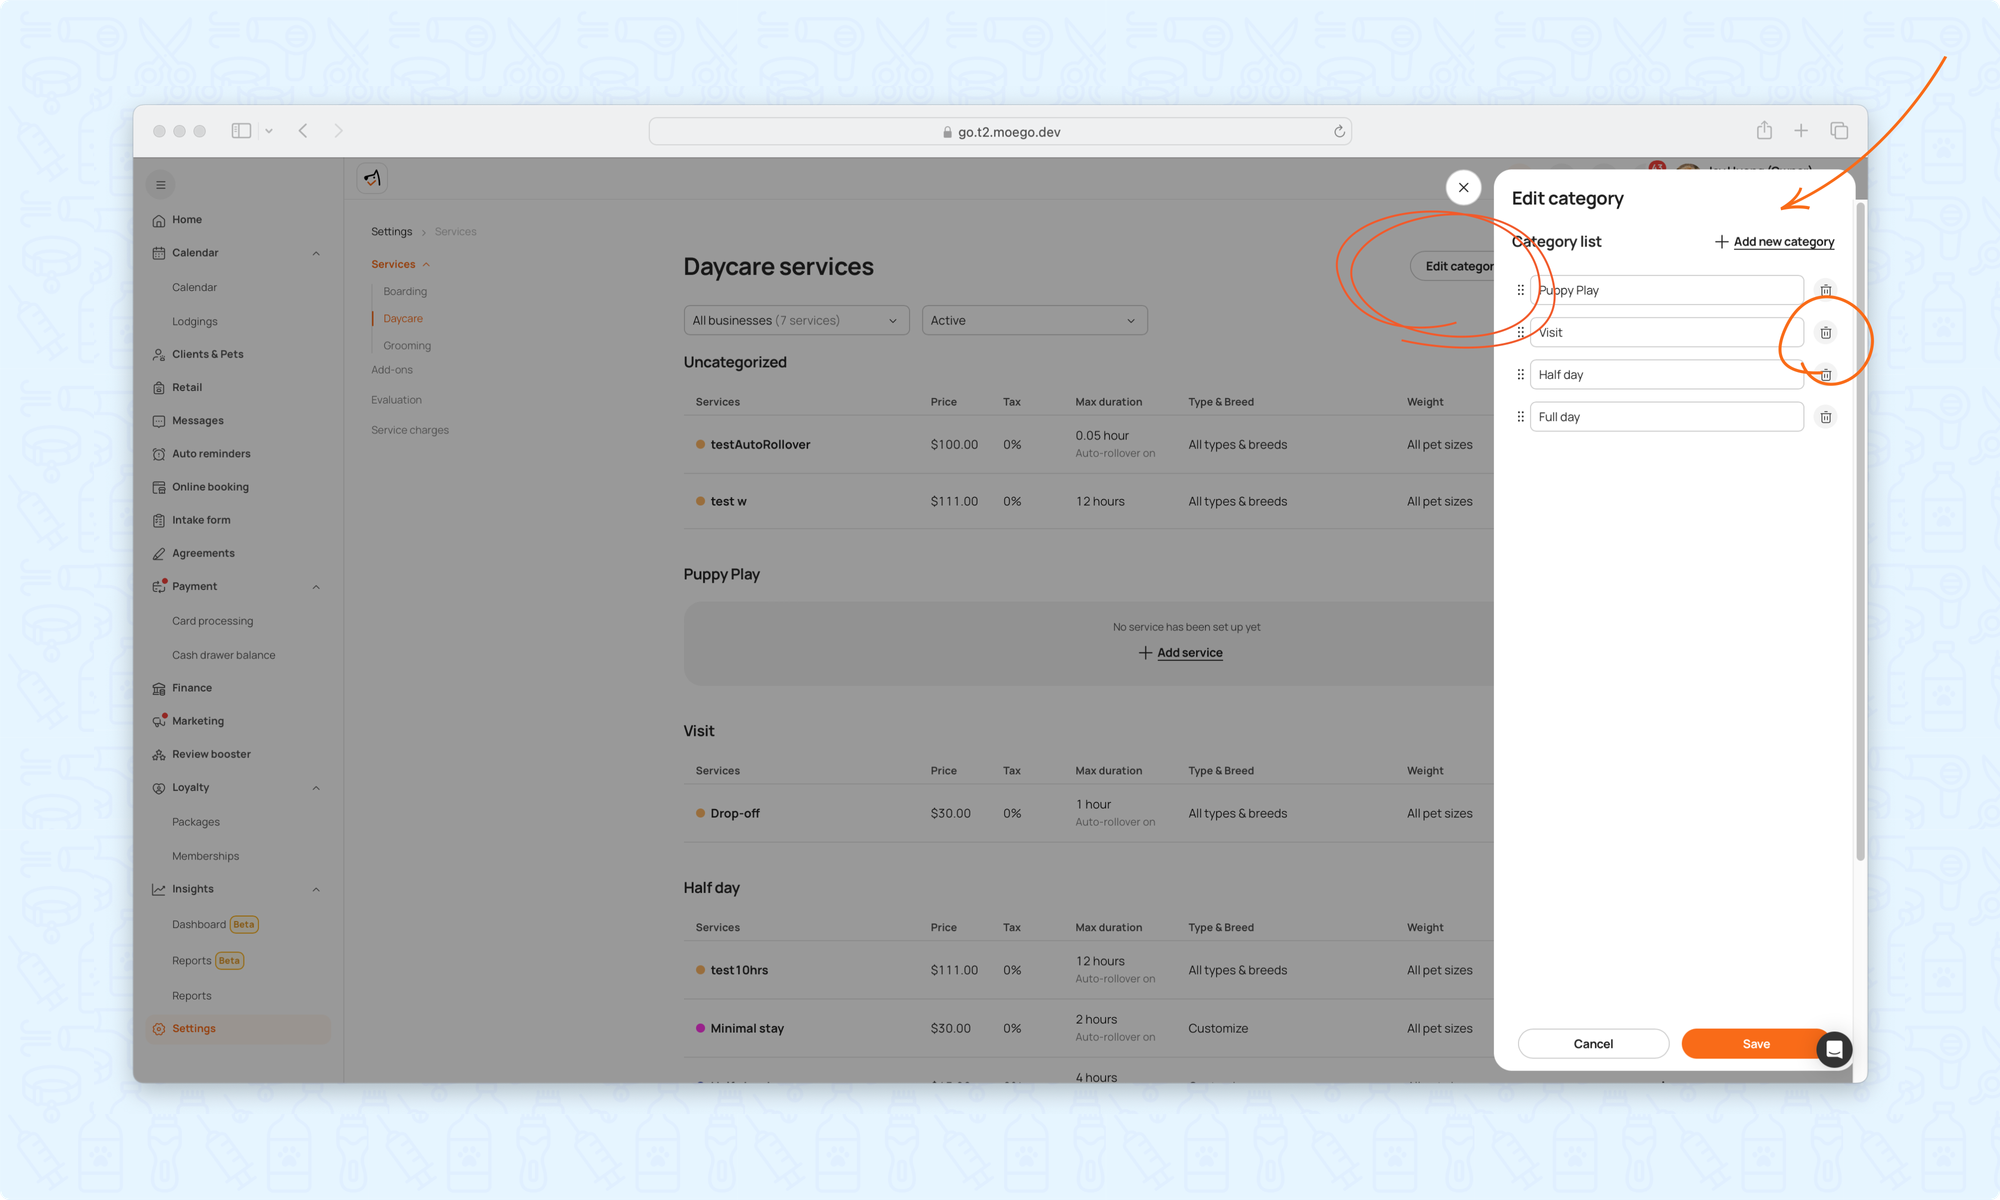2000x1200 pixels.
Task: Reload the page in the browser
Action: pyautogui.click(x=1339, y=131)
